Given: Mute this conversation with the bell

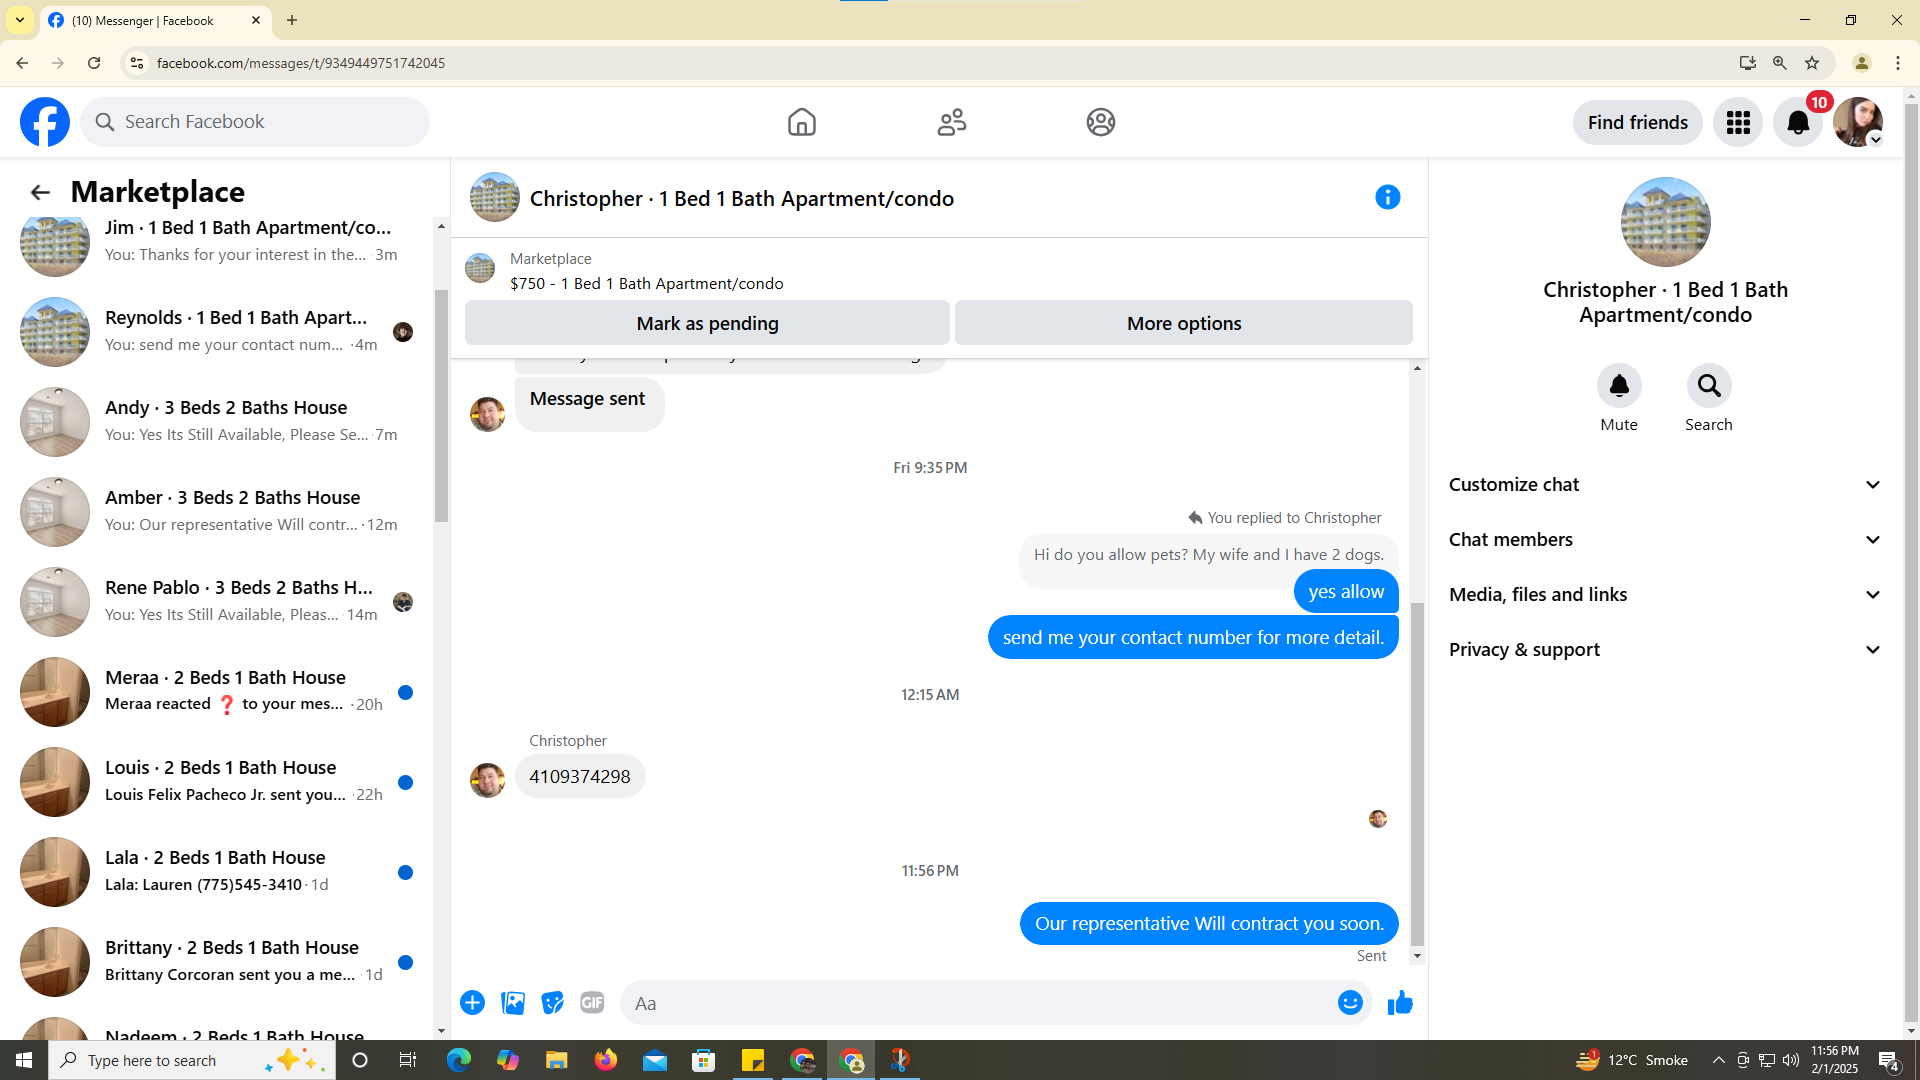Looking at the screenshot, I should 1618,386.
